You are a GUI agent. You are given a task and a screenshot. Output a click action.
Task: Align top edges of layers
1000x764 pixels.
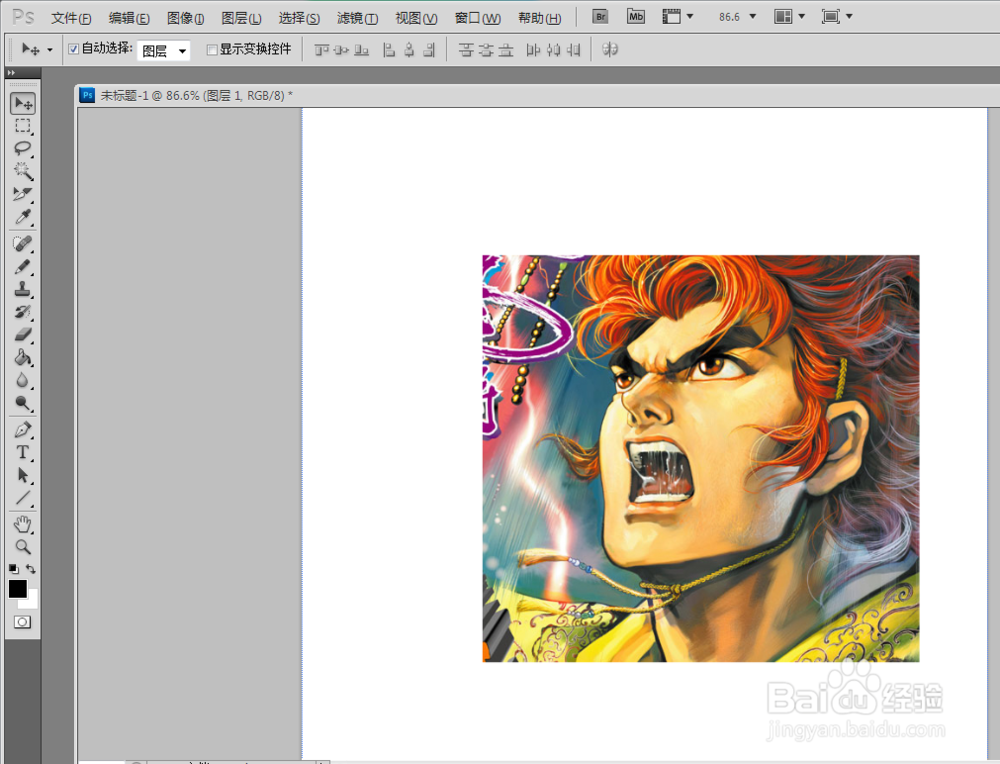point(321,50)
